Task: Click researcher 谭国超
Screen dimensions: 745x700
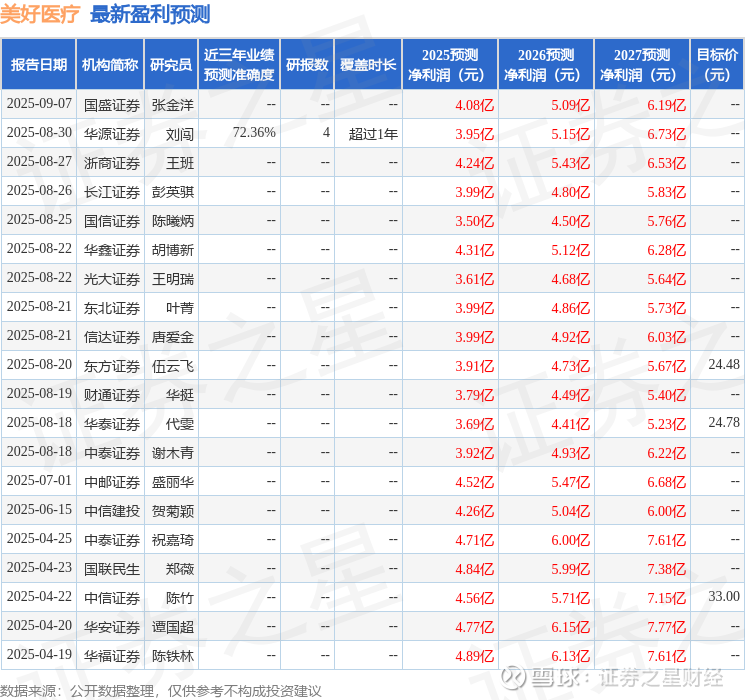Action: click(172, 627)
